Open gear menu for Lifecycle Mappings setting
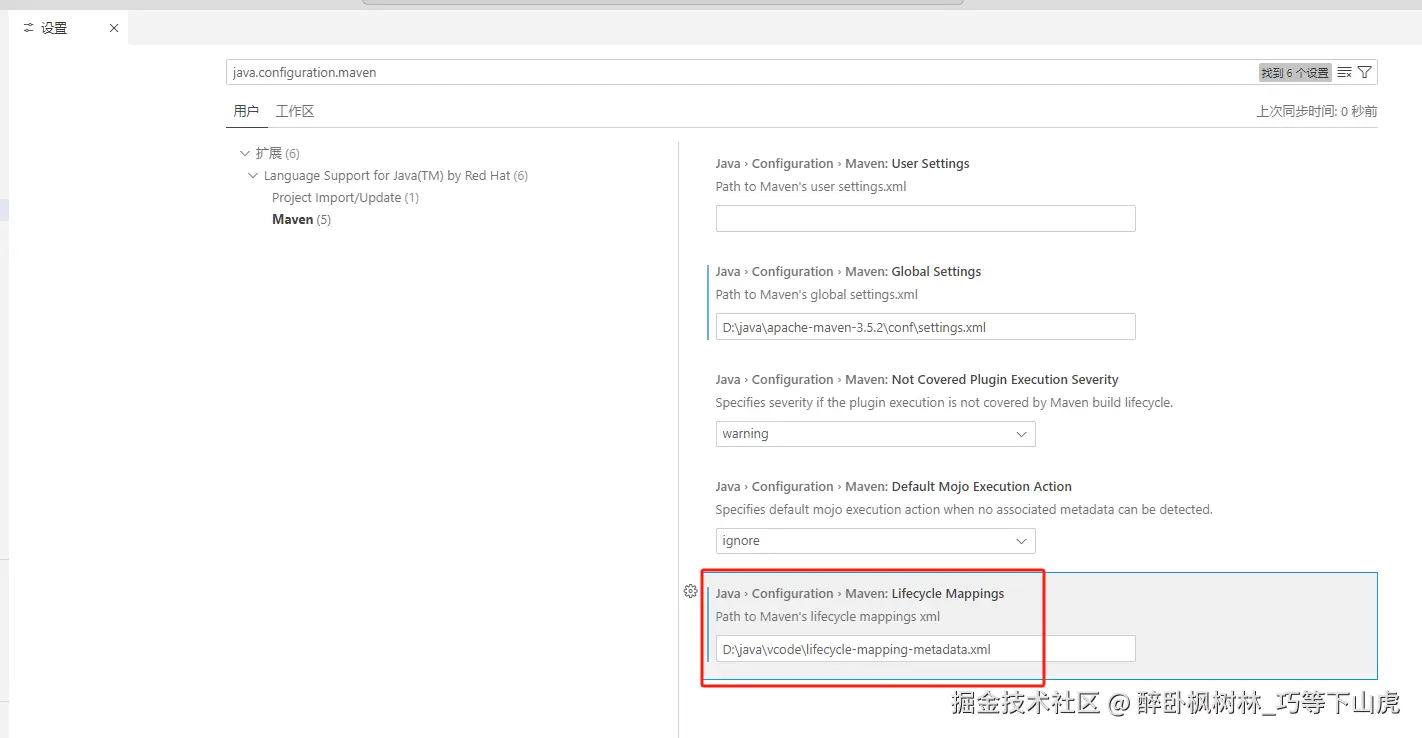The width and height of the screenshot is (1422, 738). click(x=690, y=591)
